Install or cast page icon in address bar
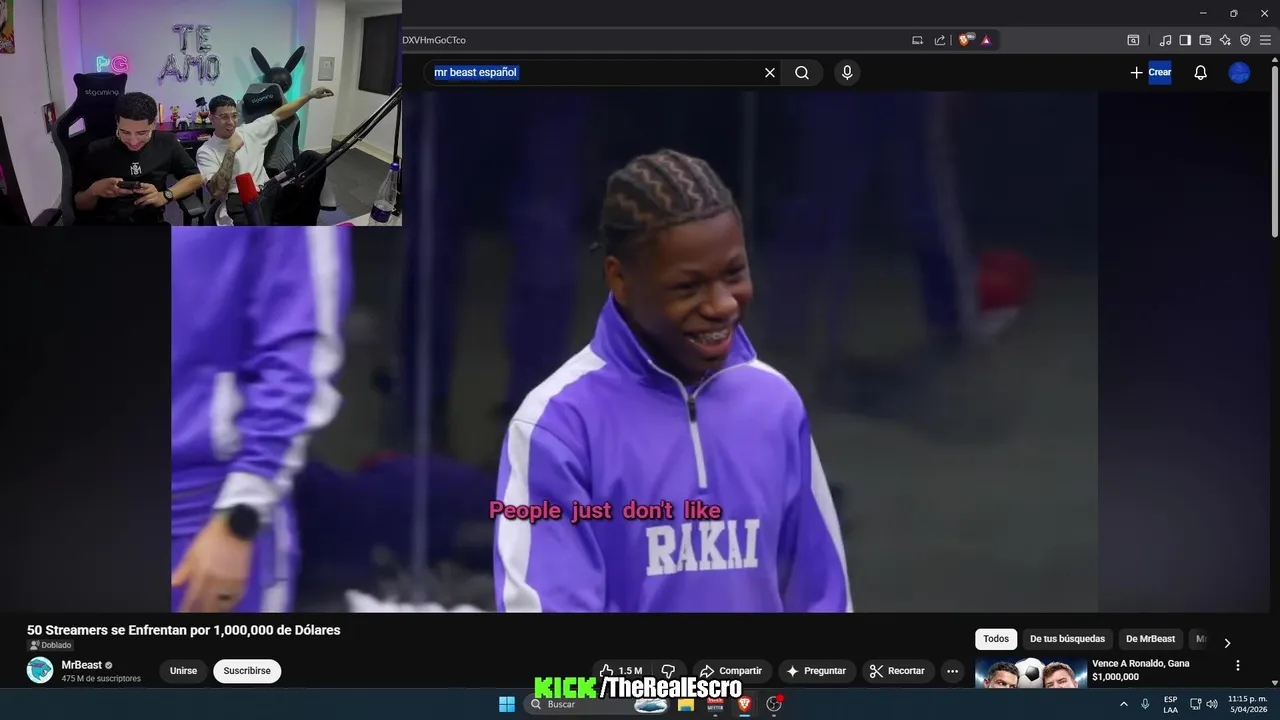This screenshot has width=1280, height=720. point(917,40)
